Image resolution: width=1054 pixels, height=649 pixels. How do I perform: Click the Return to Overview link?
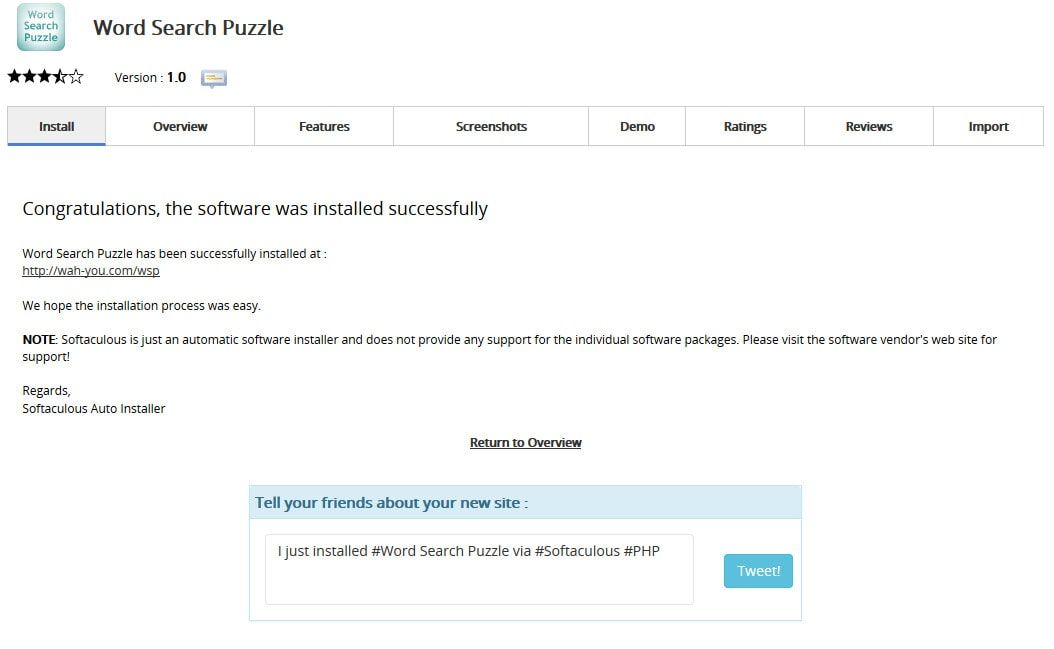526,443
